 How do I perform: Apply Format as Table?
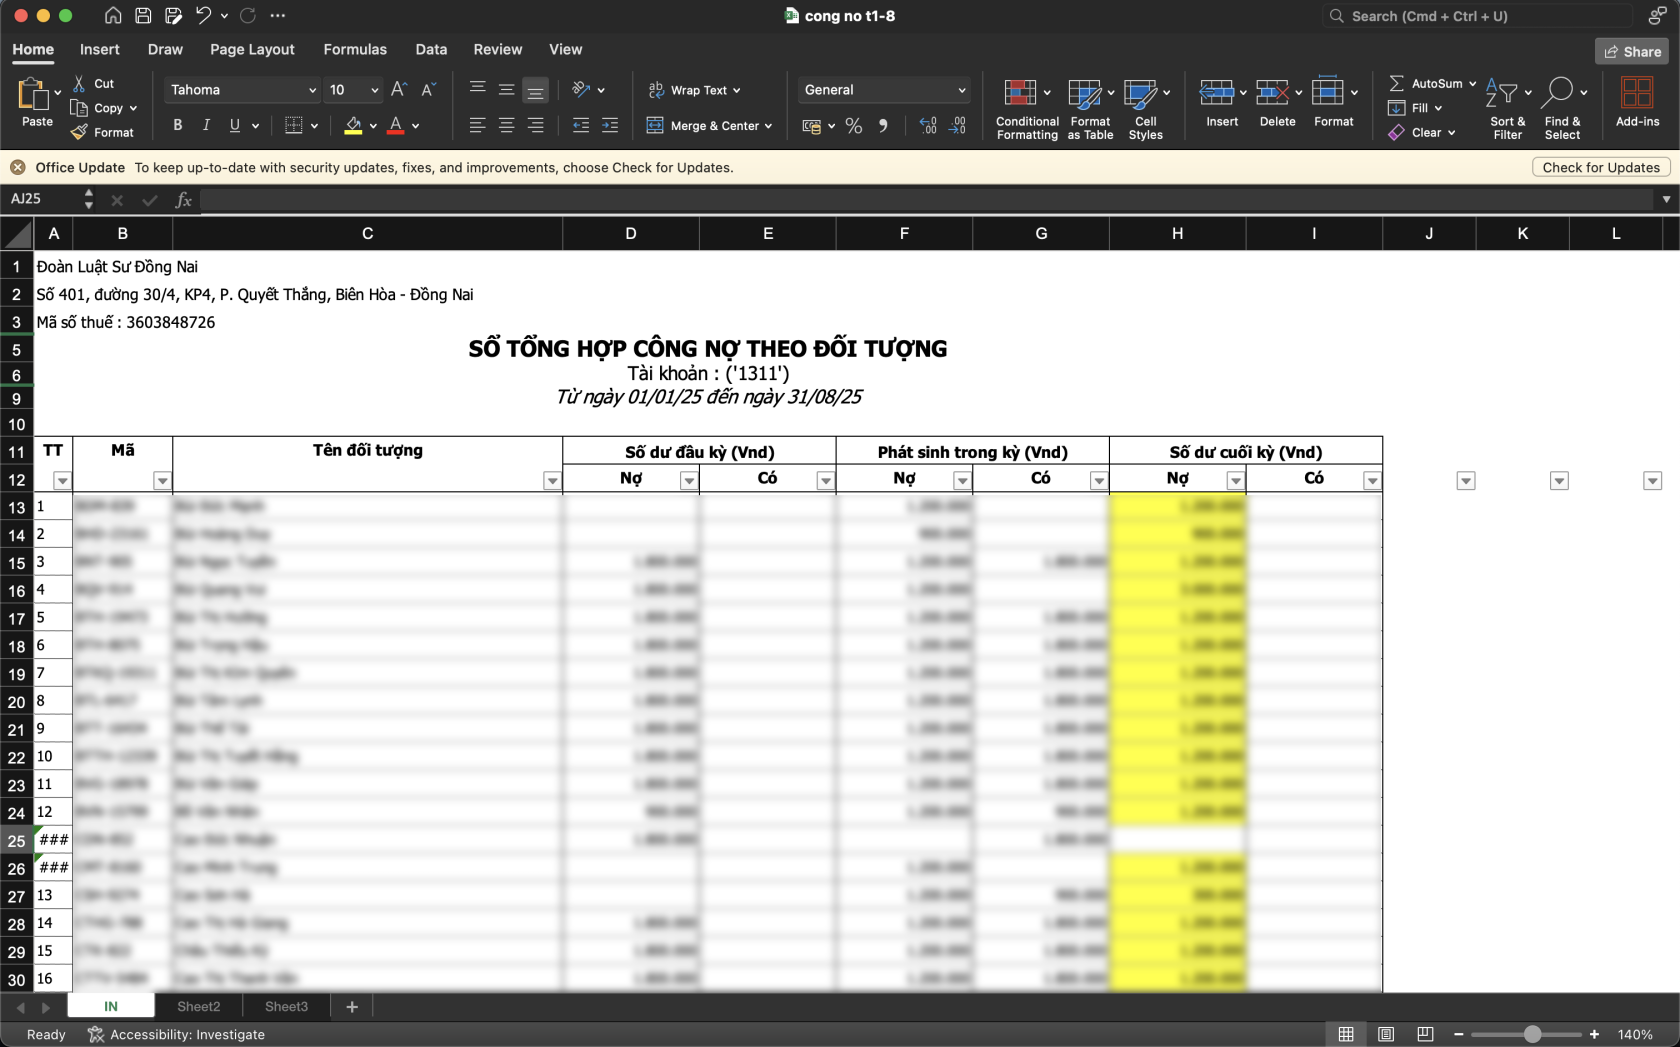[1085, 107]
